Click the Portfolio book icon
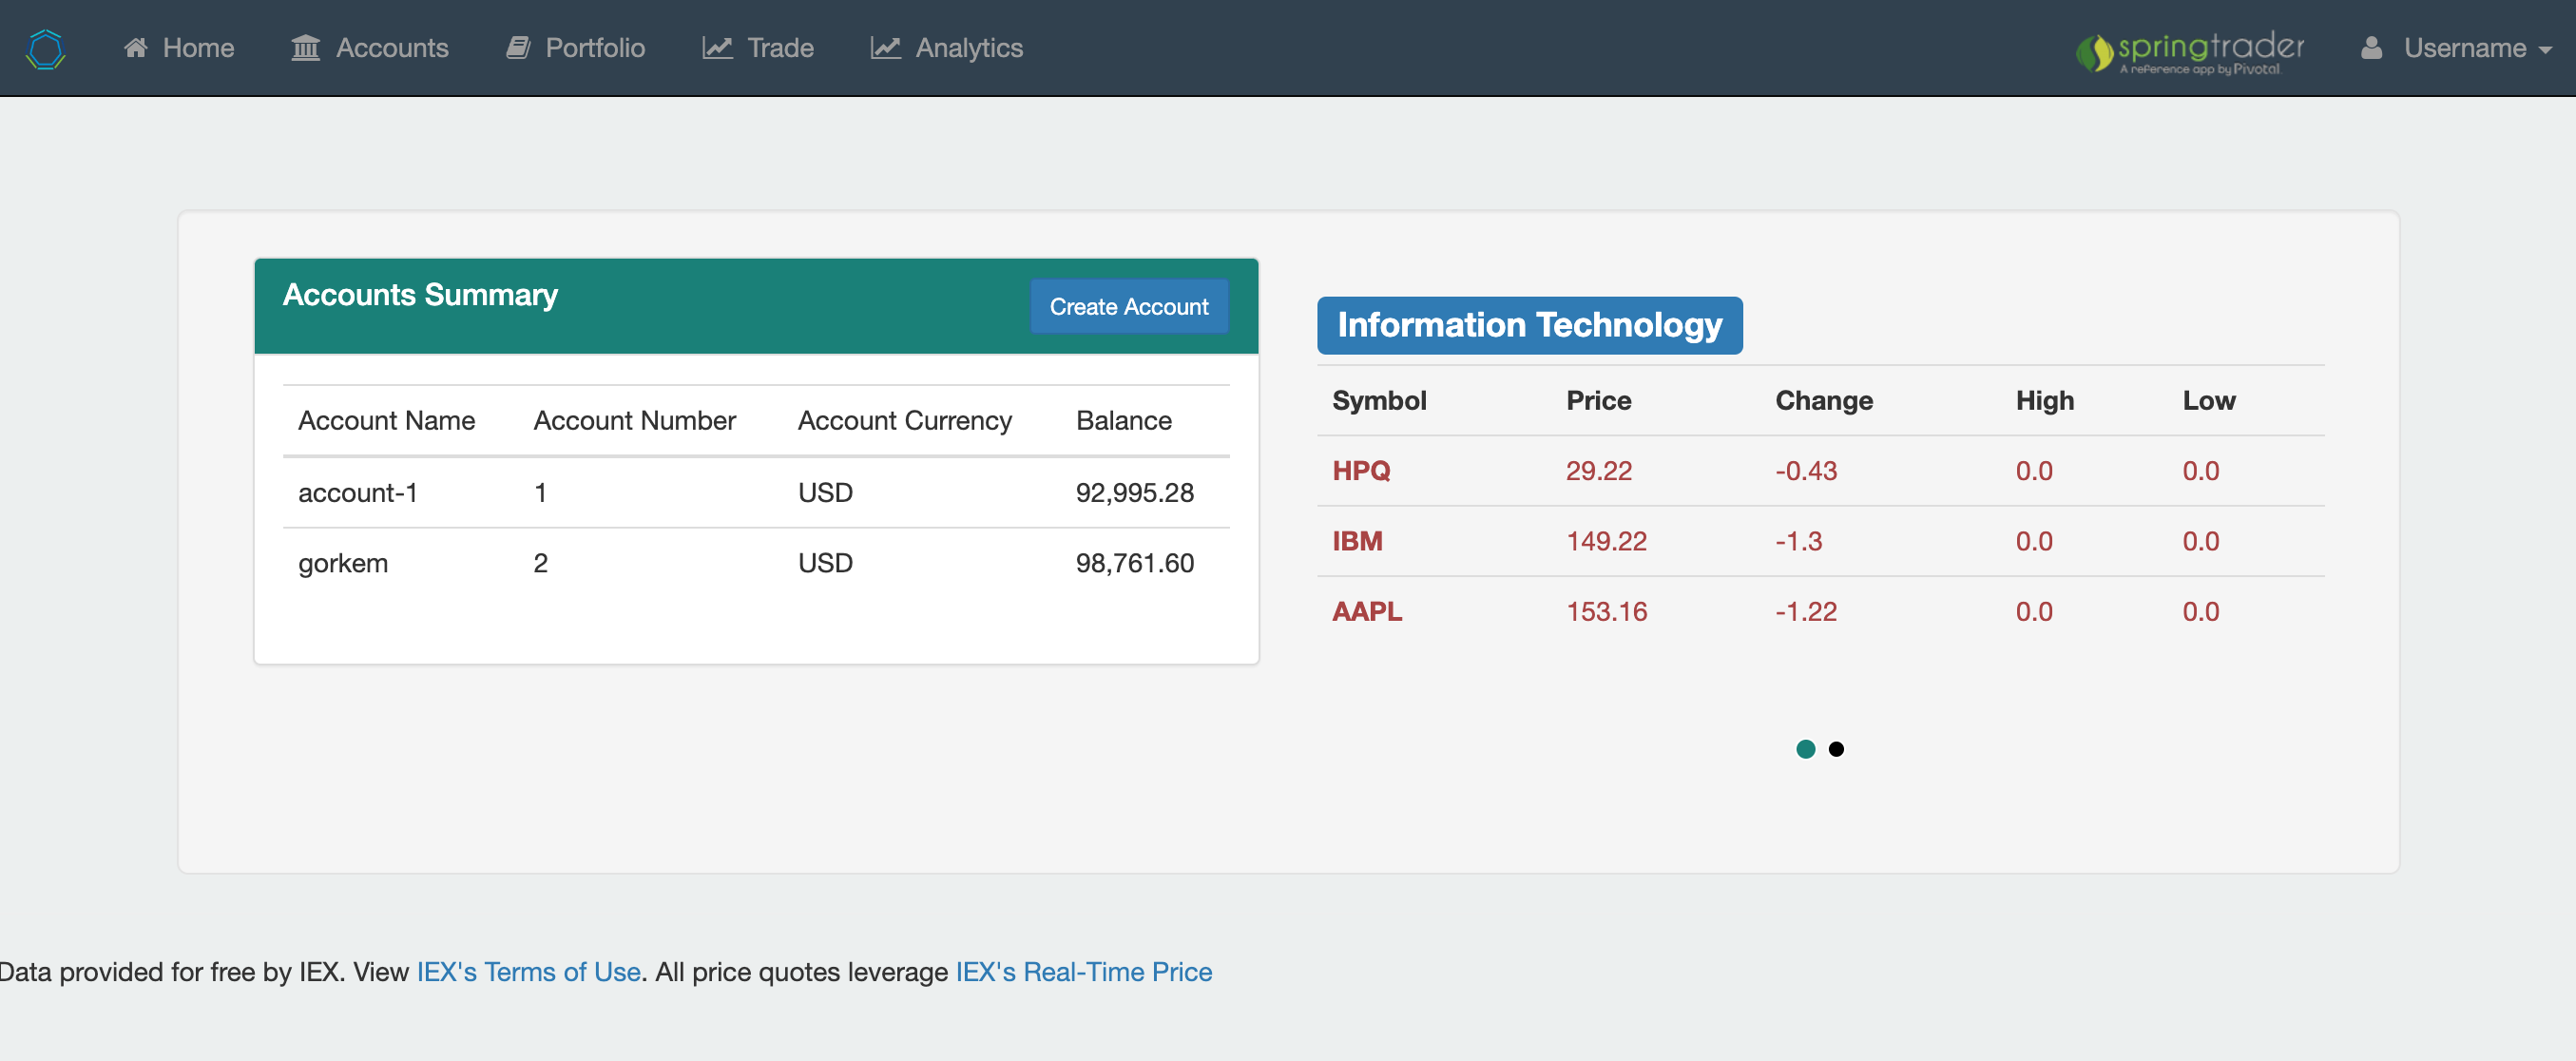This screenshot has width=2576, height=1061. pos(518,48)
